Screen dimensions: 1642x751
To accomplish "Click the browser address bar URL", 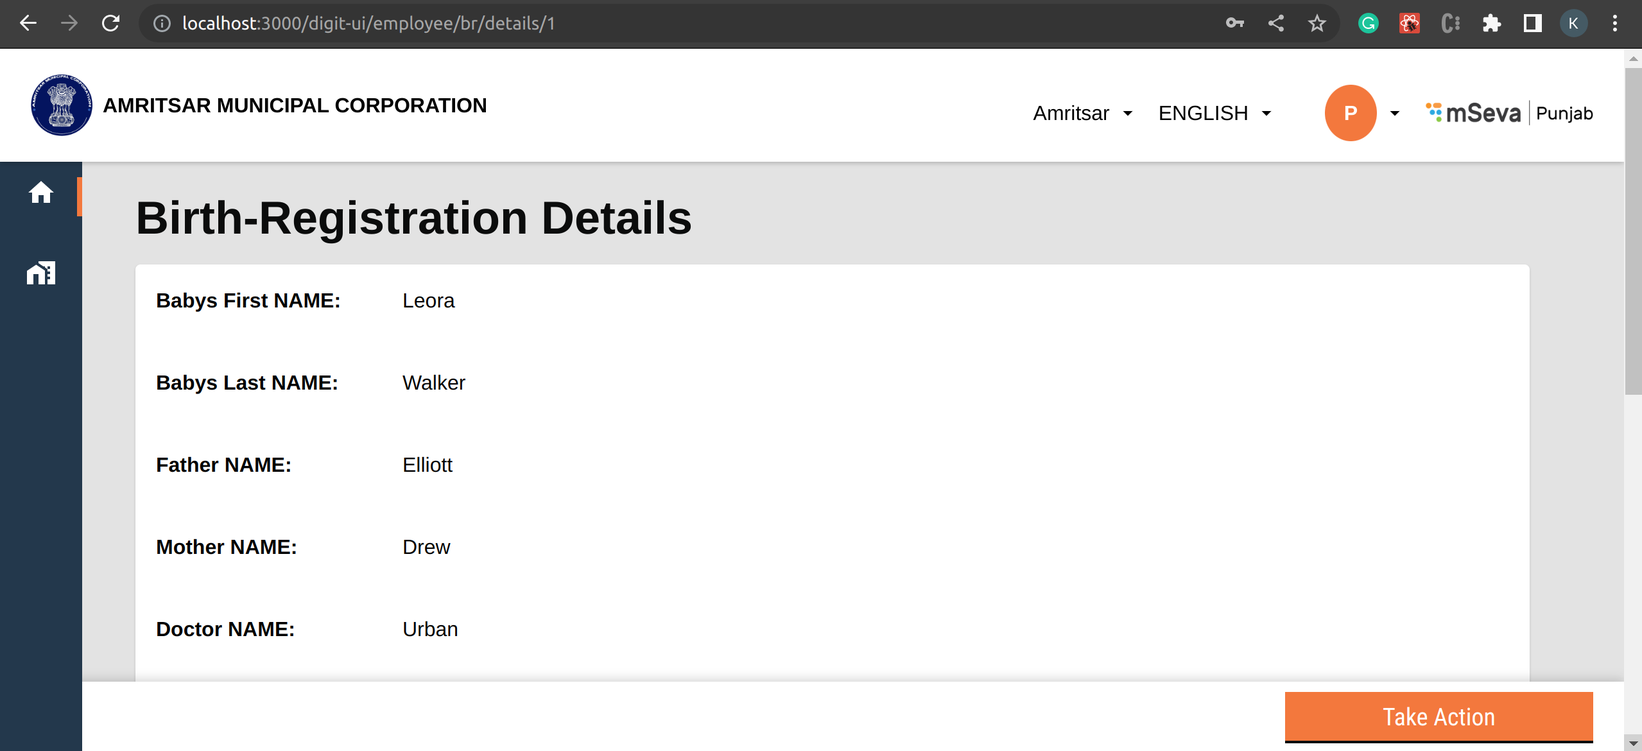I will pos(368,23).
